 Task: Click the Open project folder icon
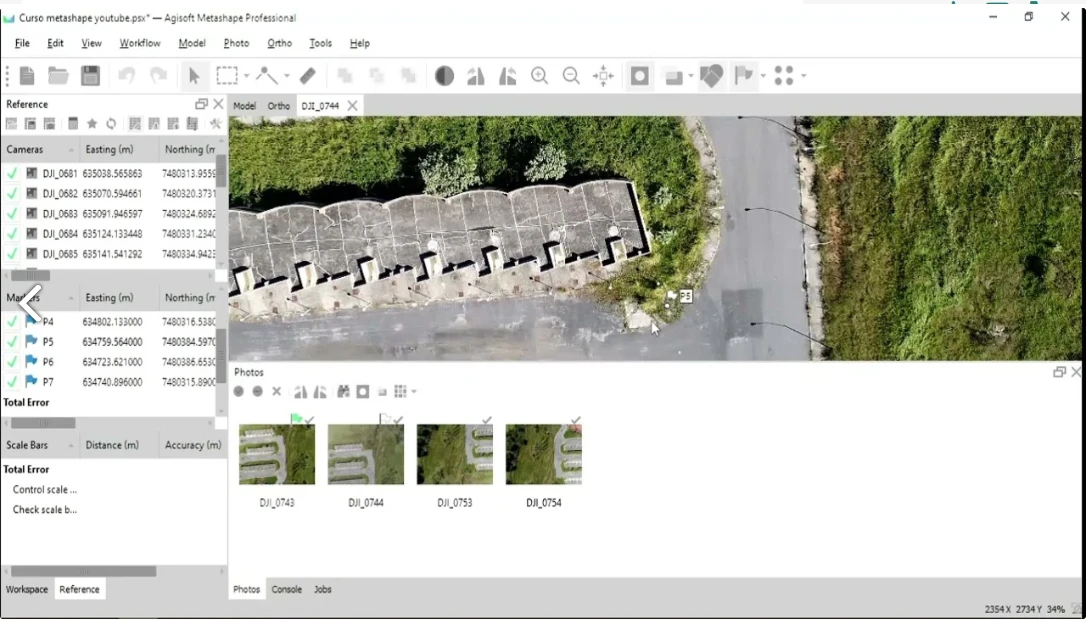(x=58, y=76)
